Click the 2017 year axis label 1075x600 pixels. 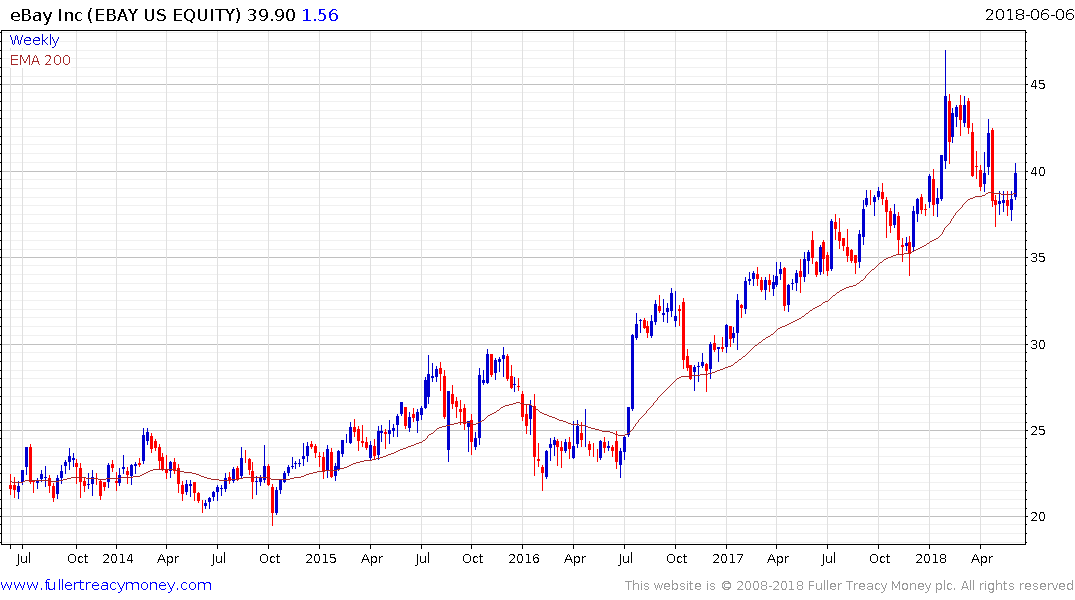[727, 558]
